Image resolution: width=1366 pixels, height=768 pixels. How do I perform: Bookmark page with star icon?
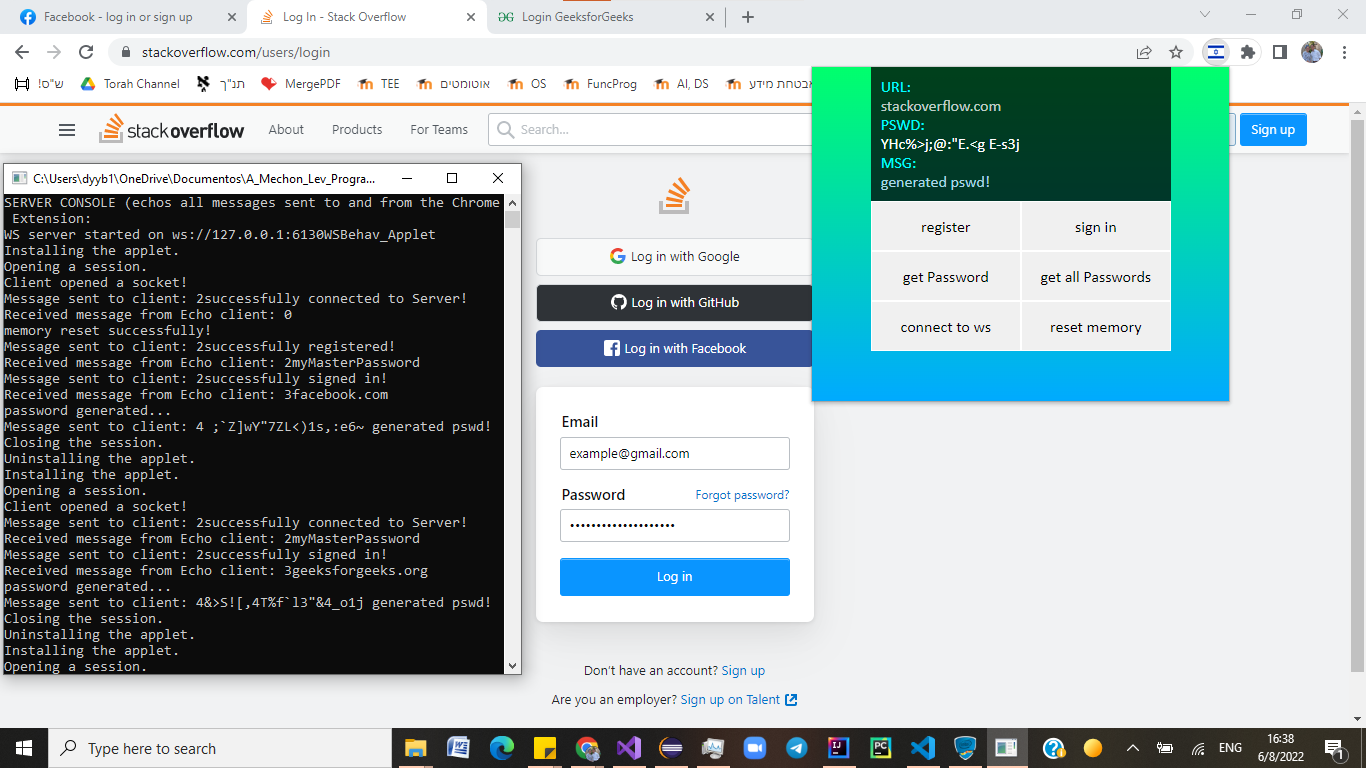click(1176, 52)
